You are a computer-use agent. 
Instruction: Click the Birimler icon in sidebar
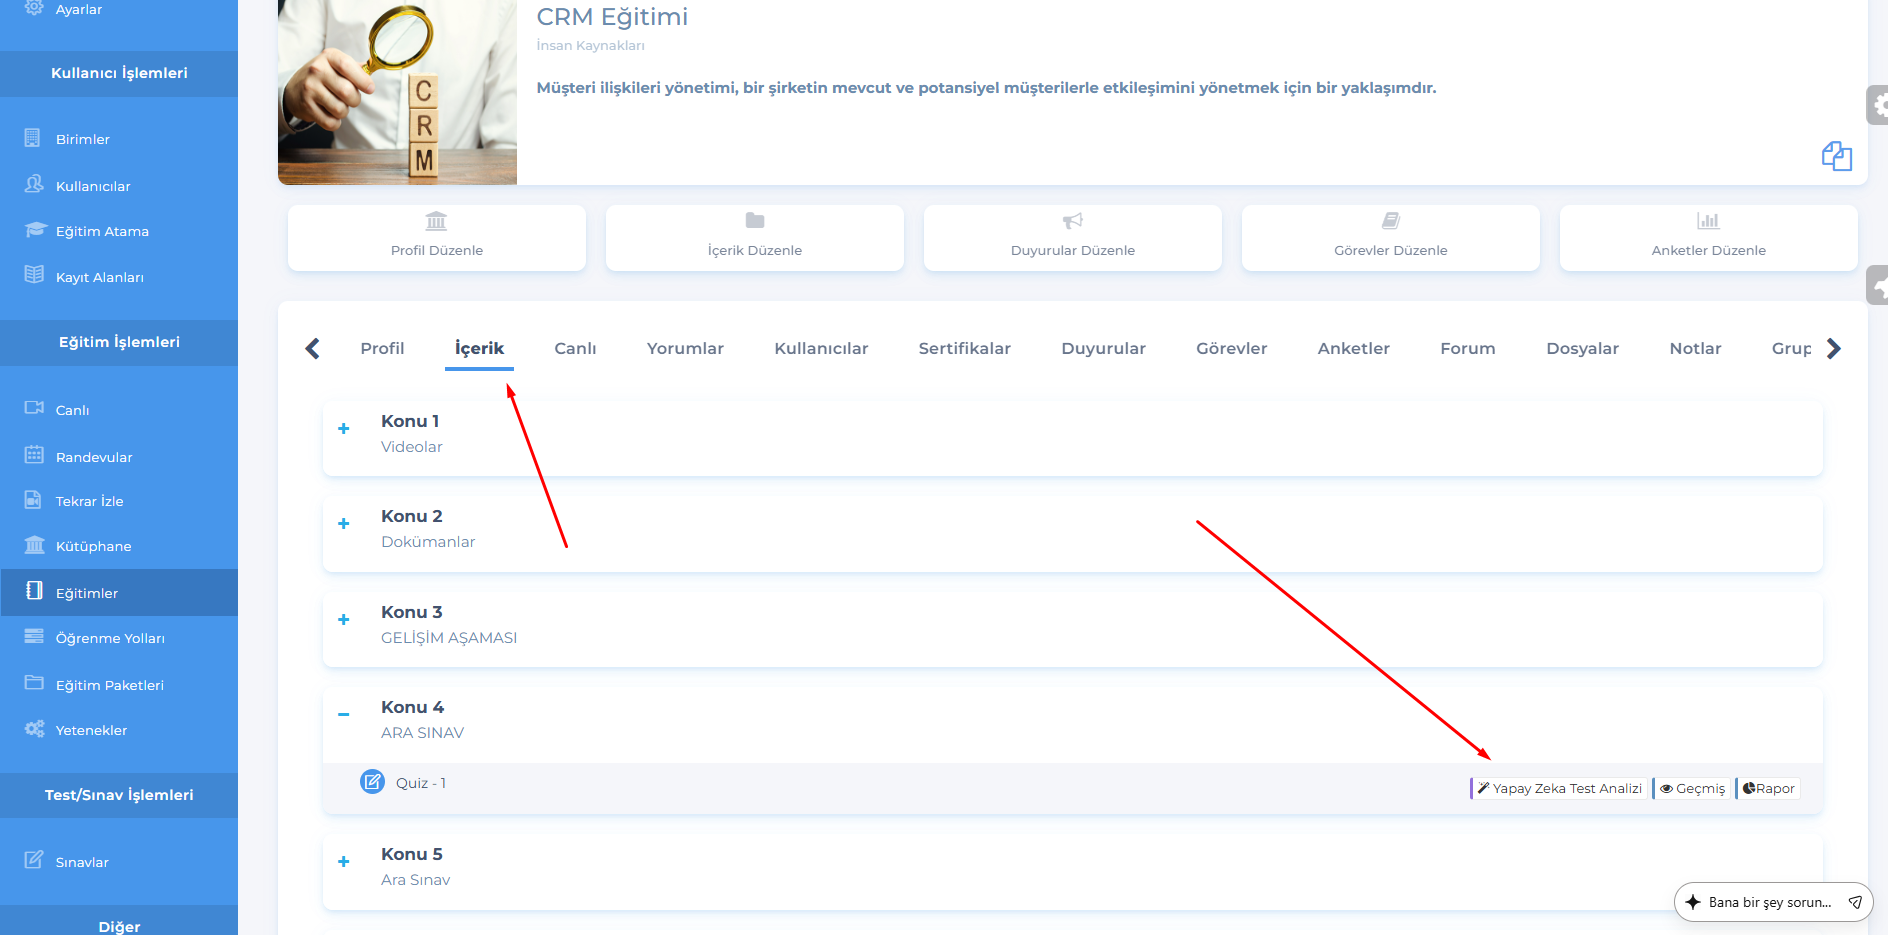click(34, 138)
